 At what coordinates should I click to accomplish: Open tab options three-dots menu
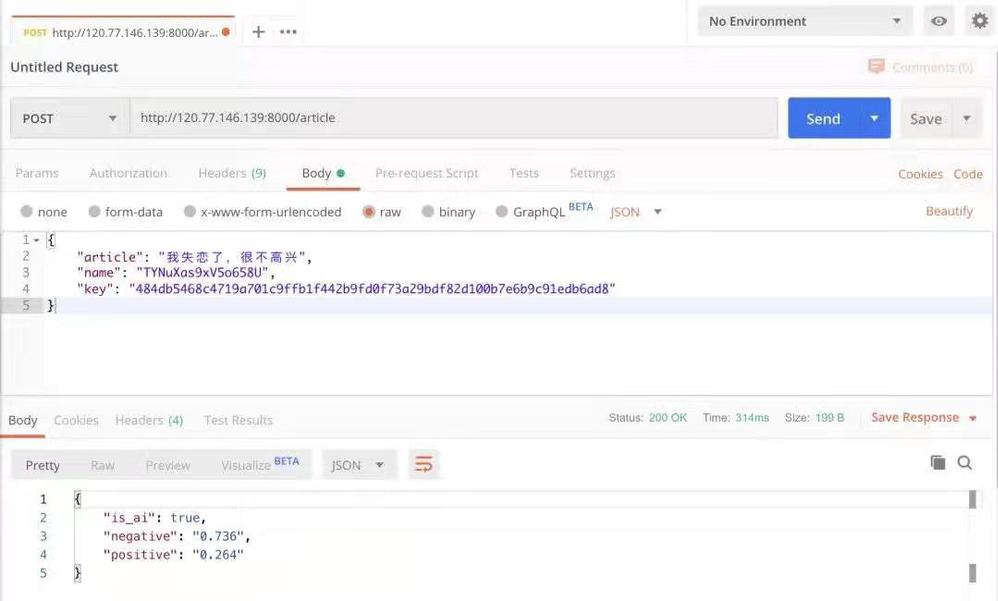click(288, 32)
